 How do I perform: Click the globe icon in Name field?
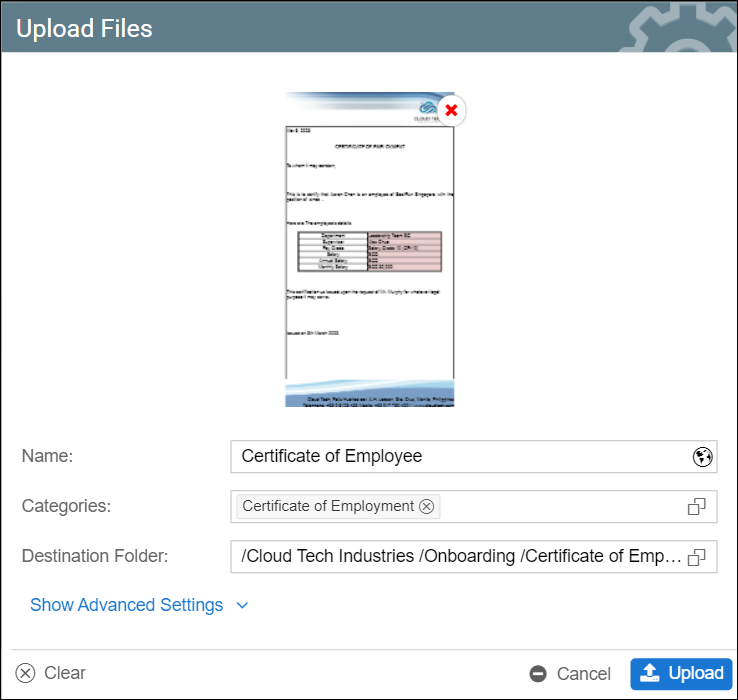pos(702,457)
